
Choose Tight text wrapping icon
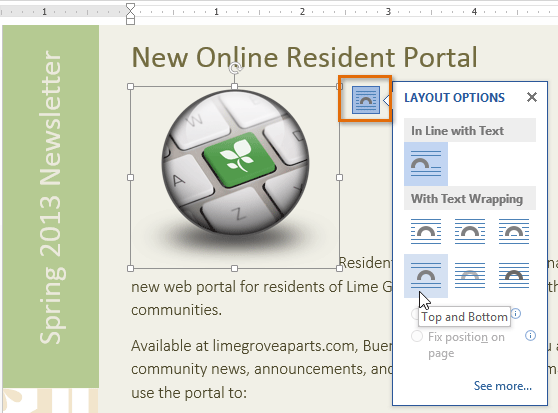point(470,232)
